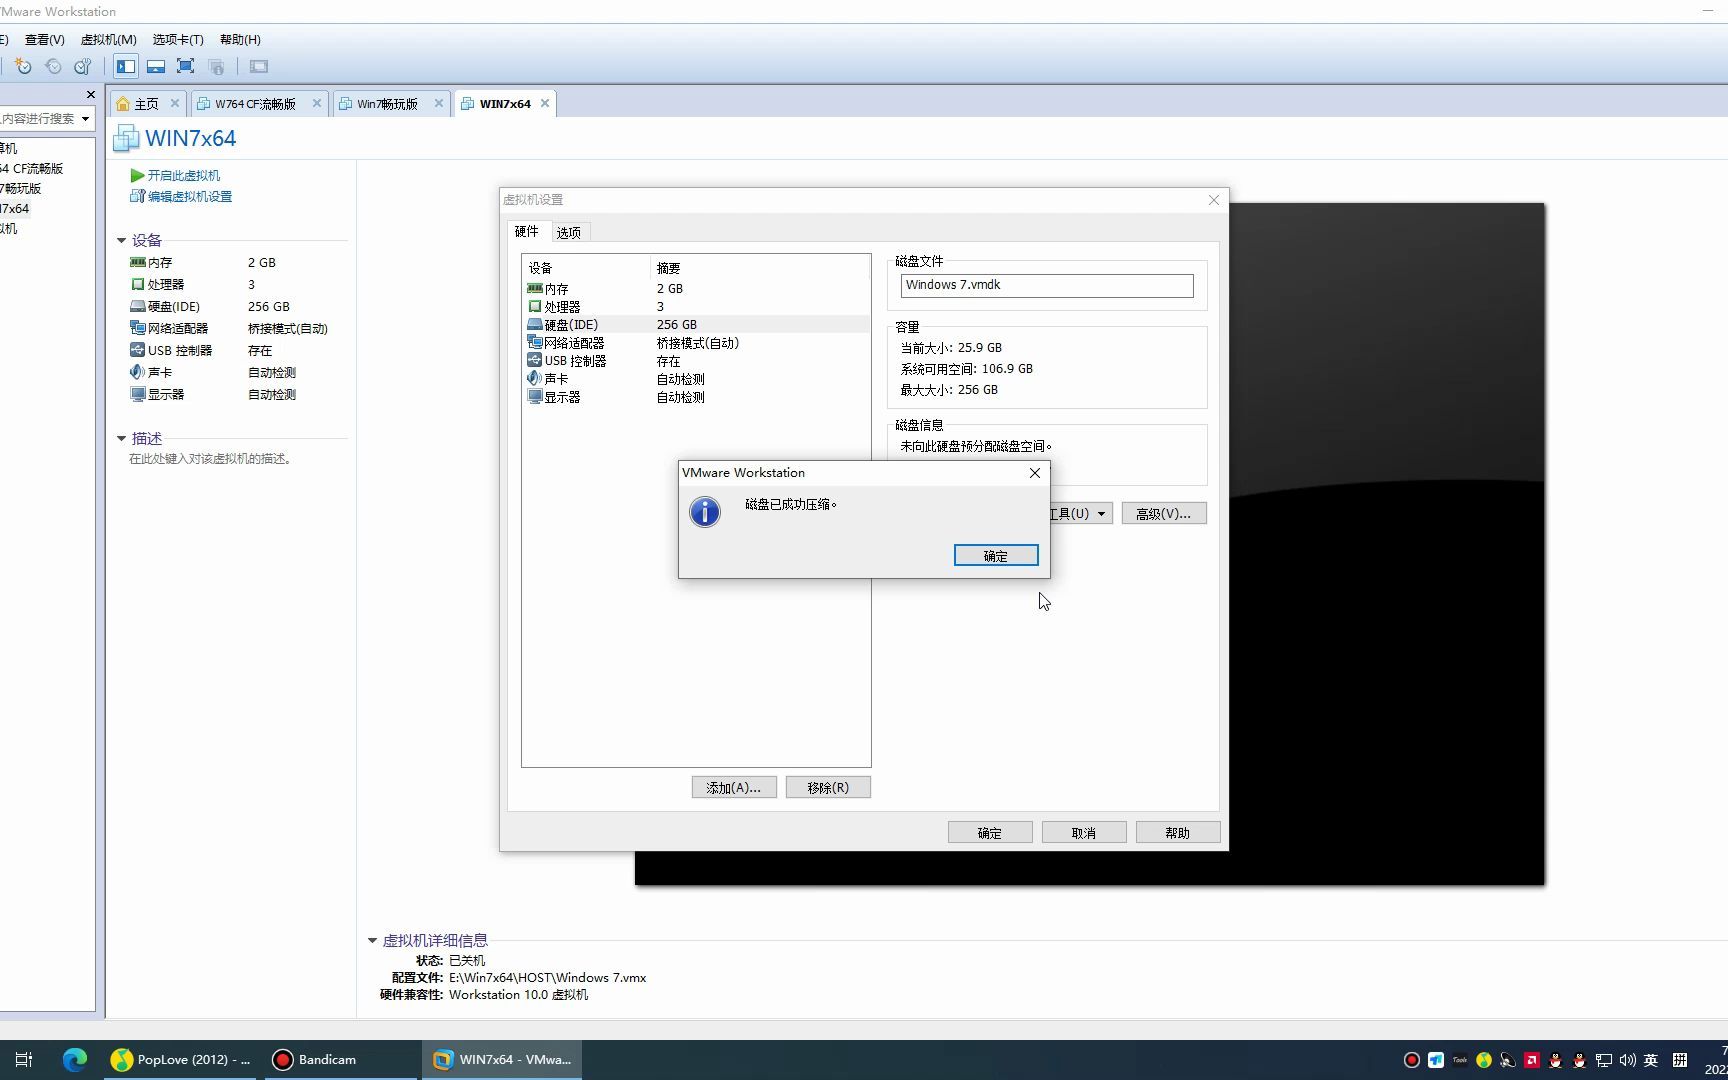Image resolution: width=1728 pixels, height=1080 pixels.
Task: Select the 硬件 tab in settings dialog
Action: click(527, 231)
